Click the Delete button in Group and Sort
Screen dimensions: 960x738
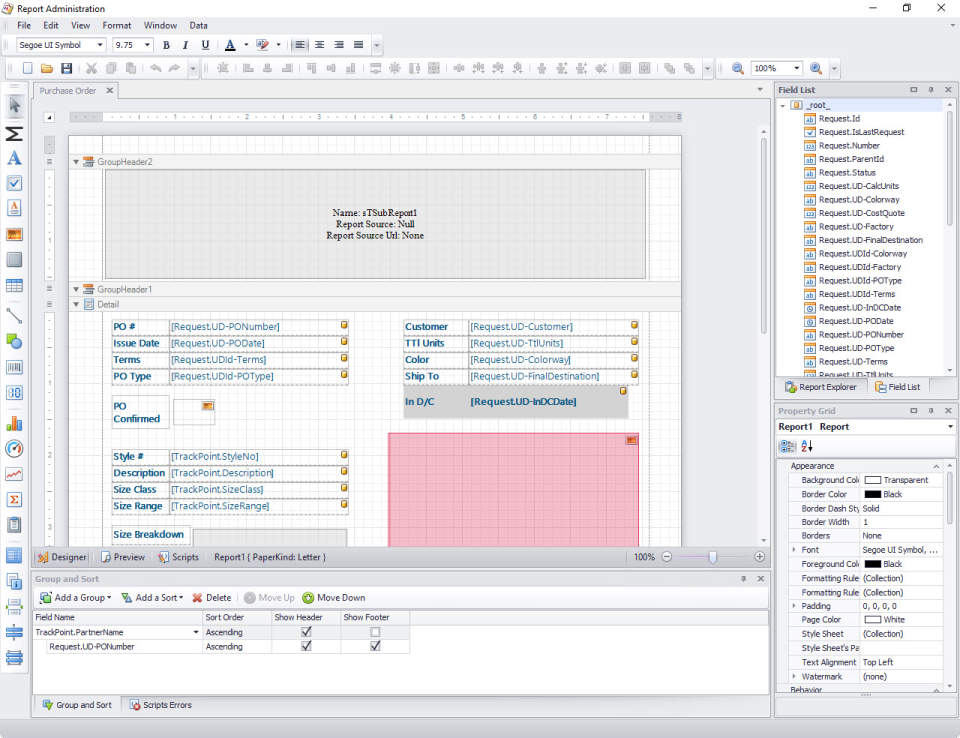click(212, 598)
